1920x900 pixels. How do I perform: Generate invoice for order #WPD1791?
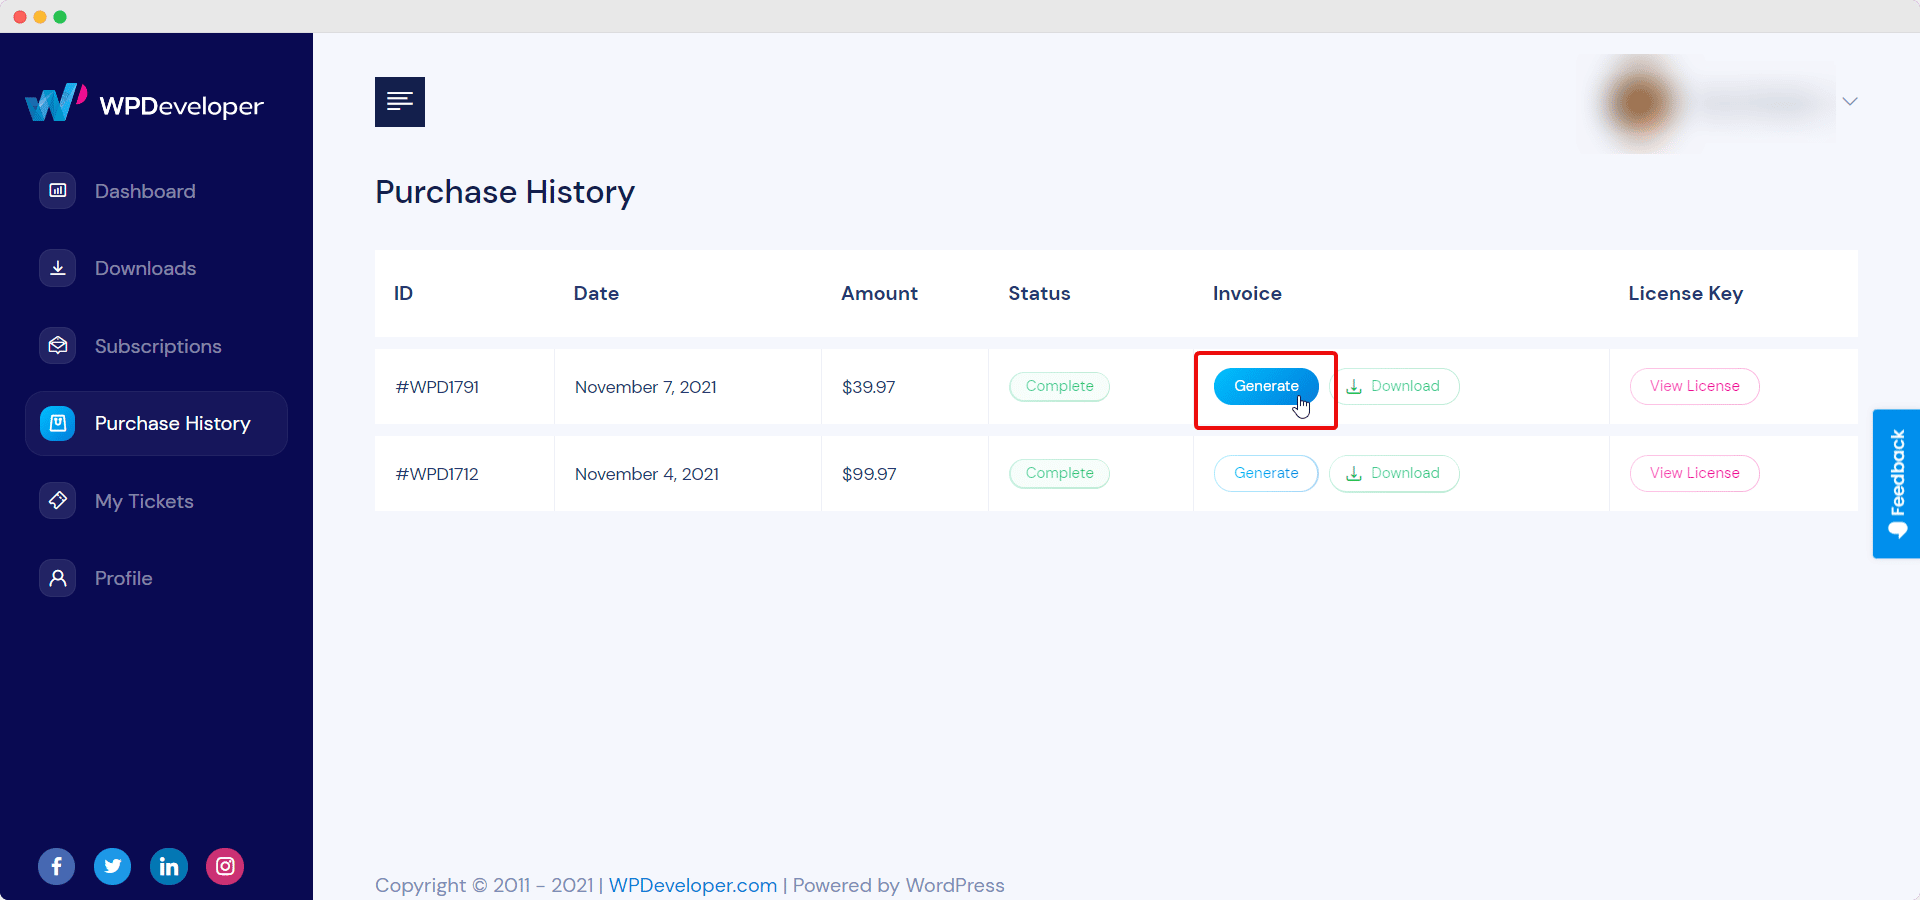click(1265, 386)
